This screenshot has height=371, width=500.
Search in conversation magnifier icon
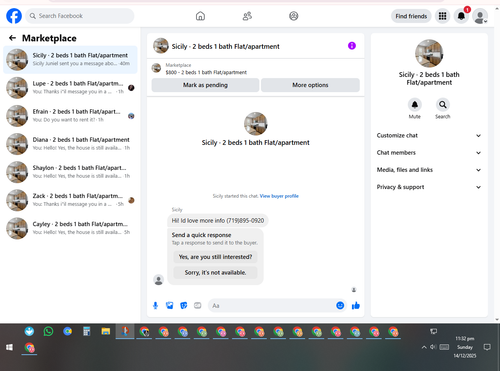[x=443, y=105]
